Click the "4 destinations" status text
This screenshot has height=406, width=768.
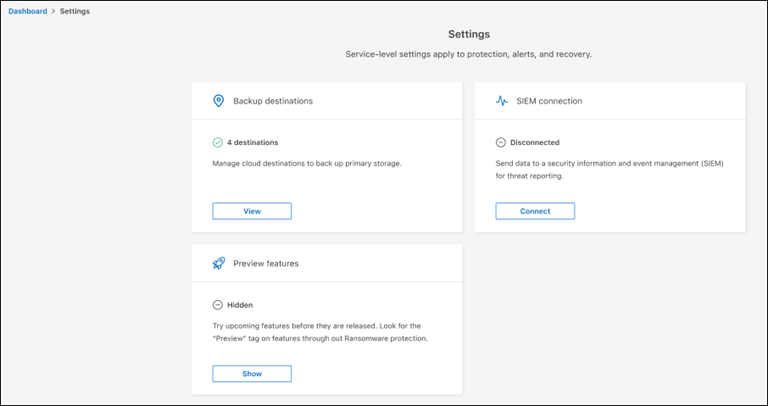coord(252,142)
